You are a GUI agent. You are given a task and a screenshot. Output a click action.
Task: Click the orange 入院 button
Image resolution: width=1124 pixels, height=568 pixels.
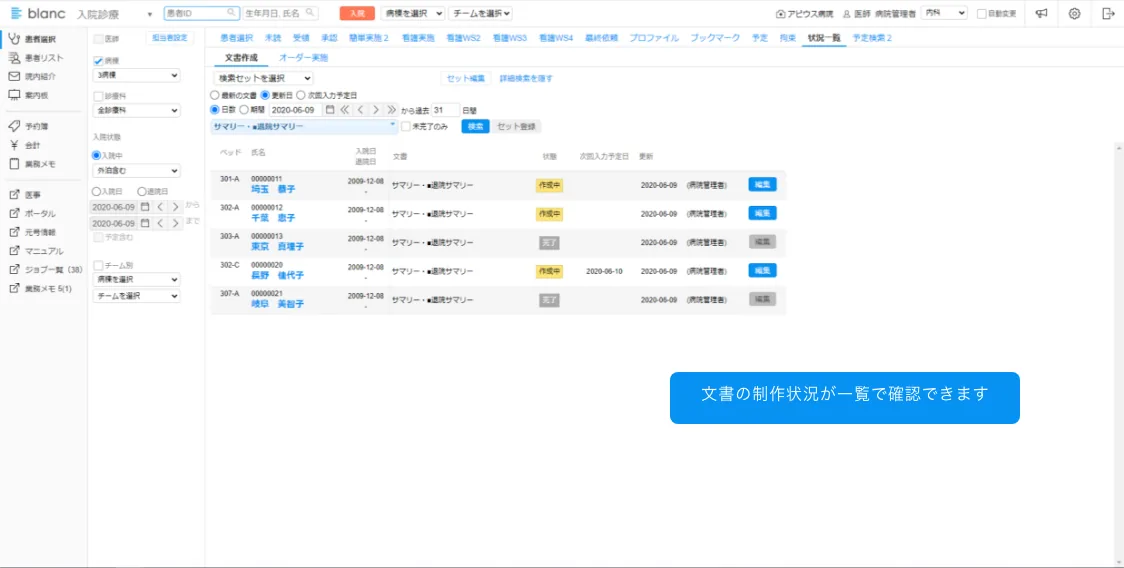click(357, 13)
